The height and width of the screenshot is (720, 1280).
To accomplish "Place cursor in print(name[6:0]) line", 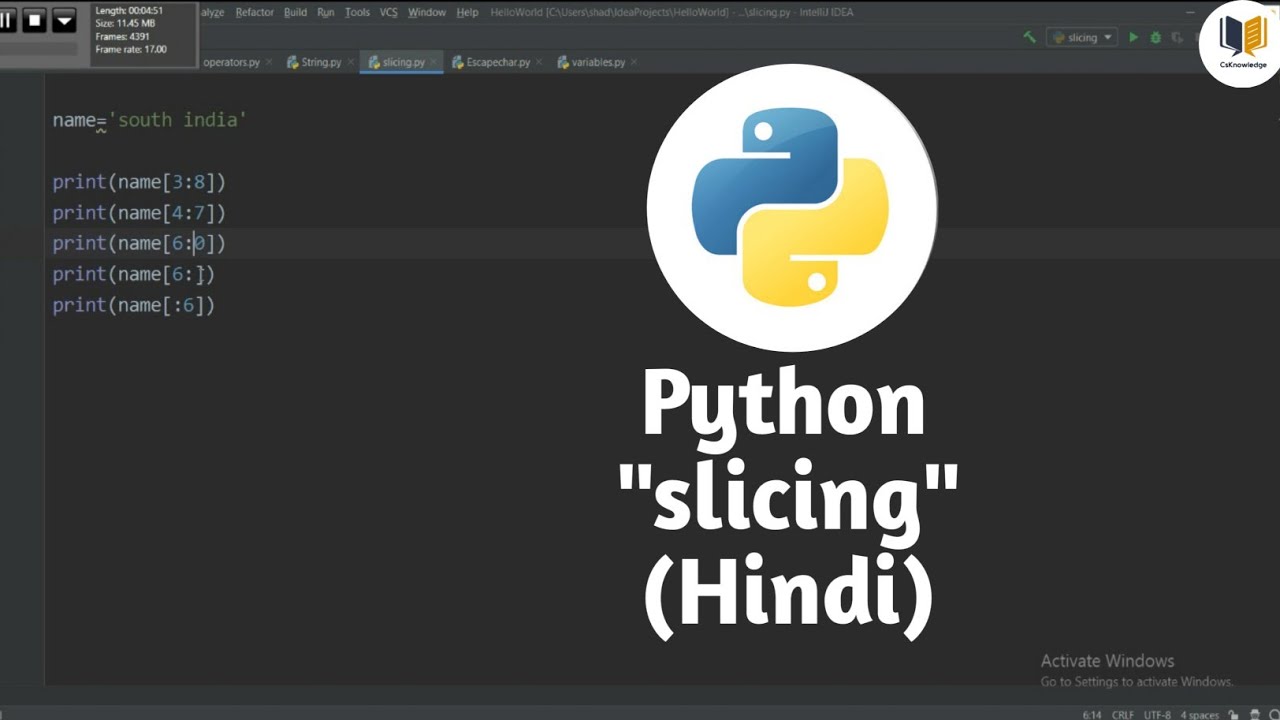I will point(139,243).
